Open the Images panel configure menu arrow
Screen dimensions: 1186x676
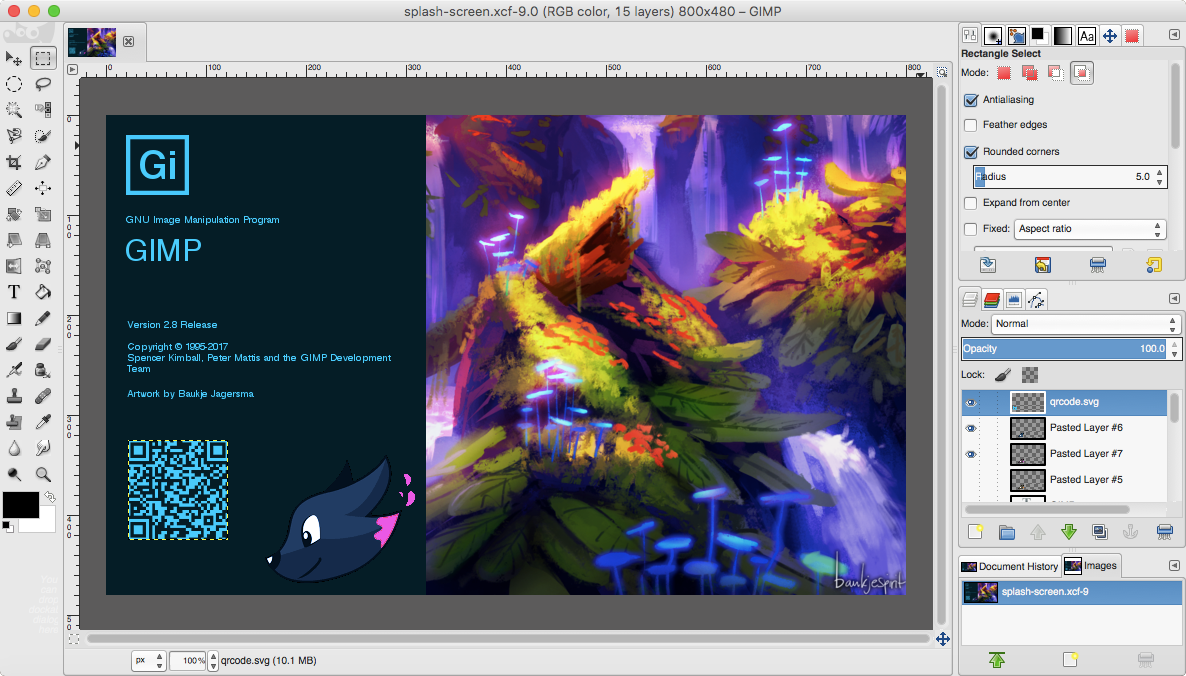1174,565
